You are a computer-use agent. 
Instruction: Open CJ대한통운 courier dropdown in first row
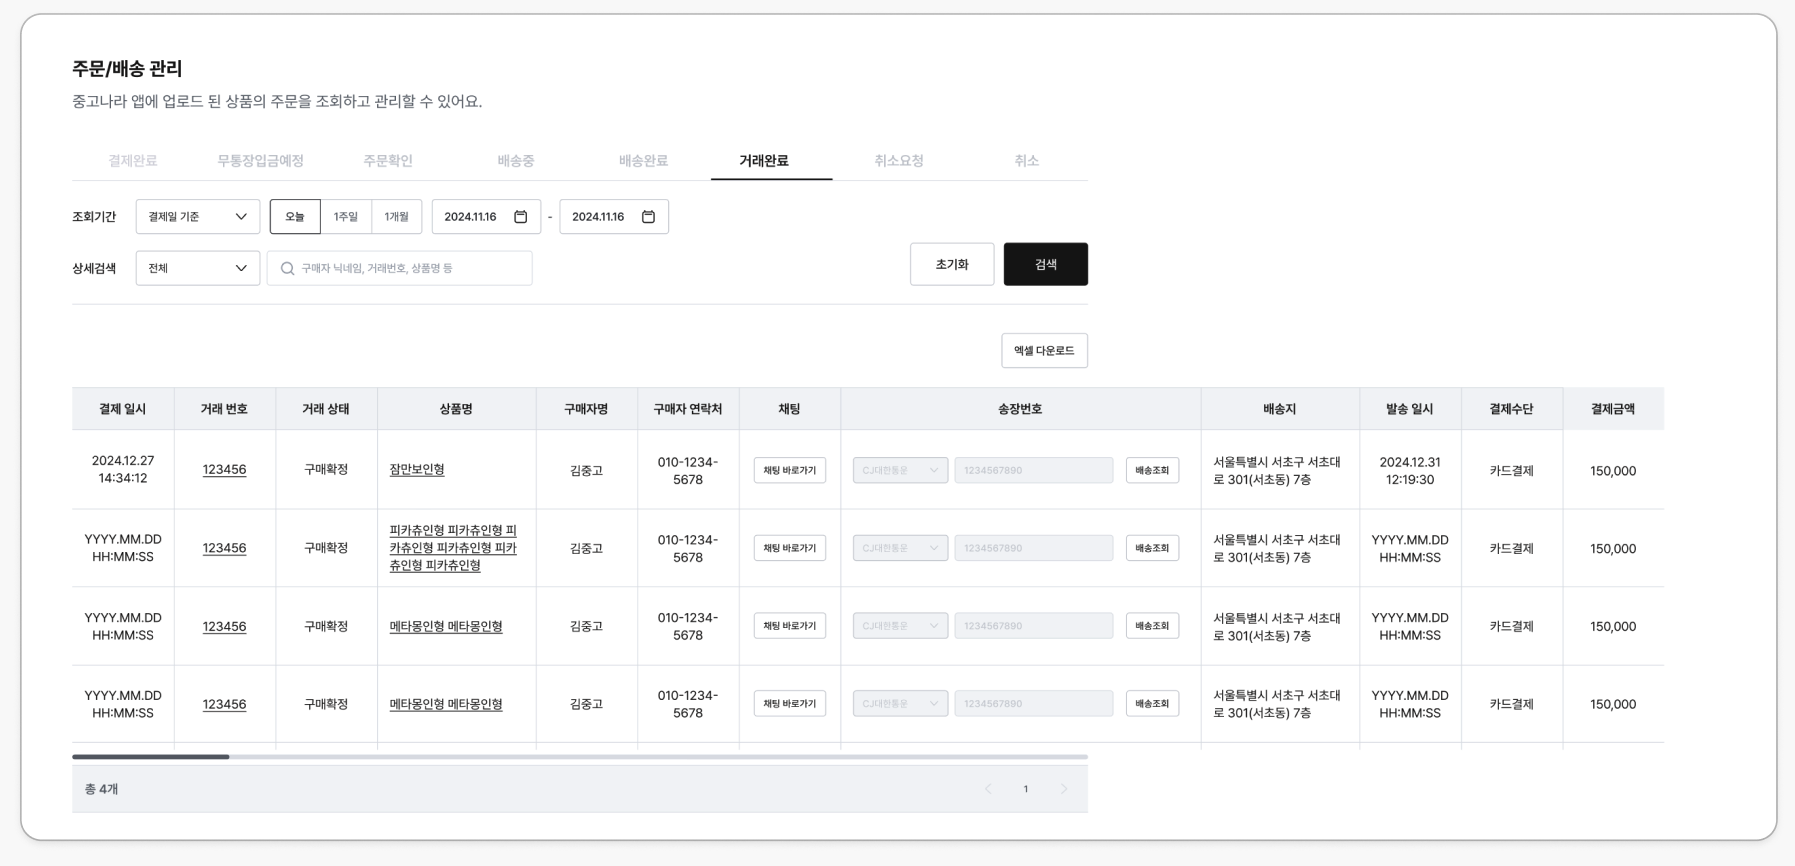pyautogui.click(x=900, y=470)
